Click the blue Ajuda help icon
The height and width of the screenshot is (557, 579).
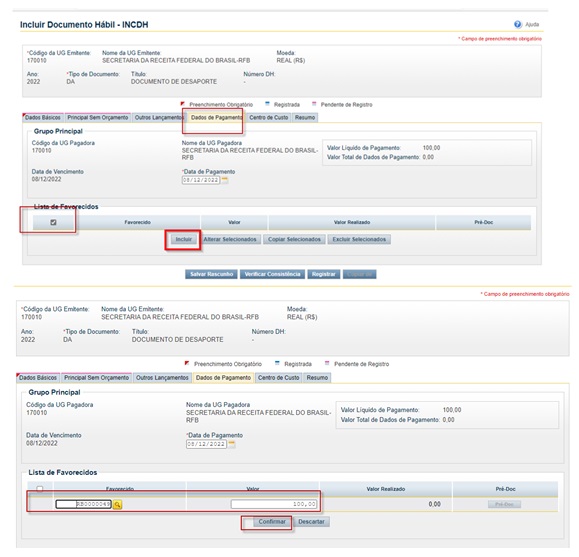(x=518, y=24)
